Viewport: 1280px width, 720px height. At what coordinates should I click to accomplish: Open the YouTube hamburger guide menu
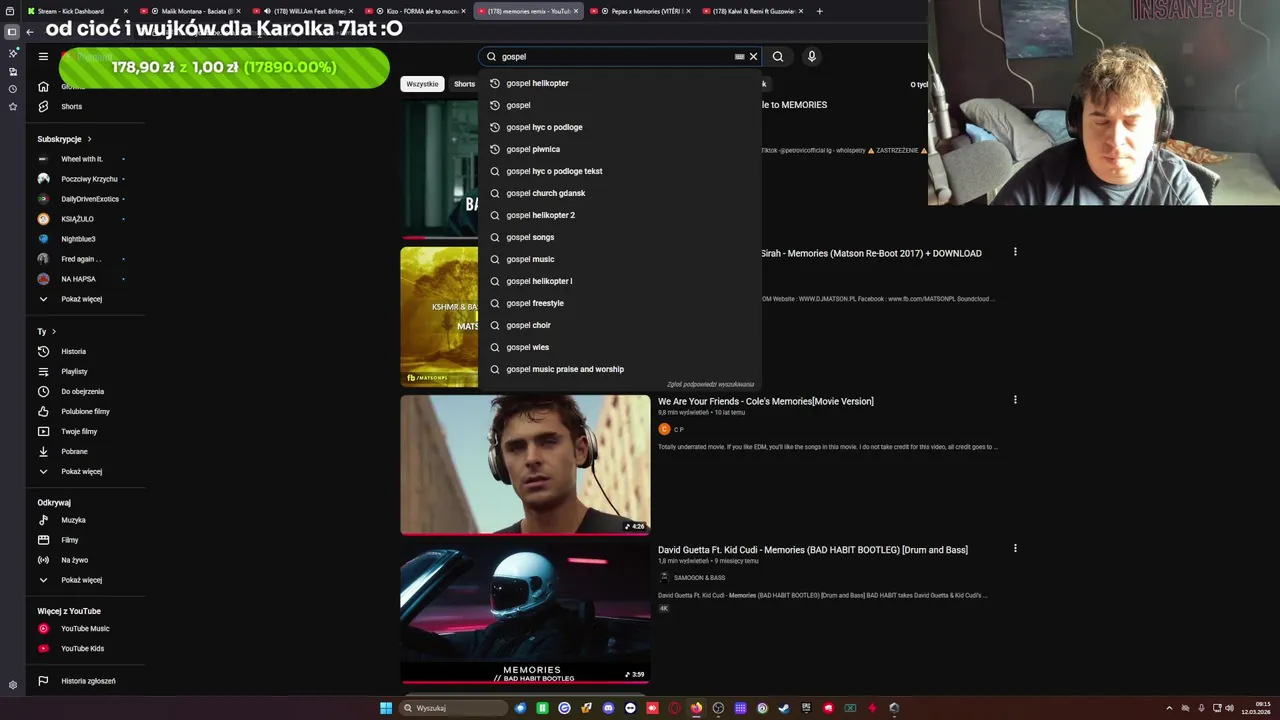coord(43,56)
